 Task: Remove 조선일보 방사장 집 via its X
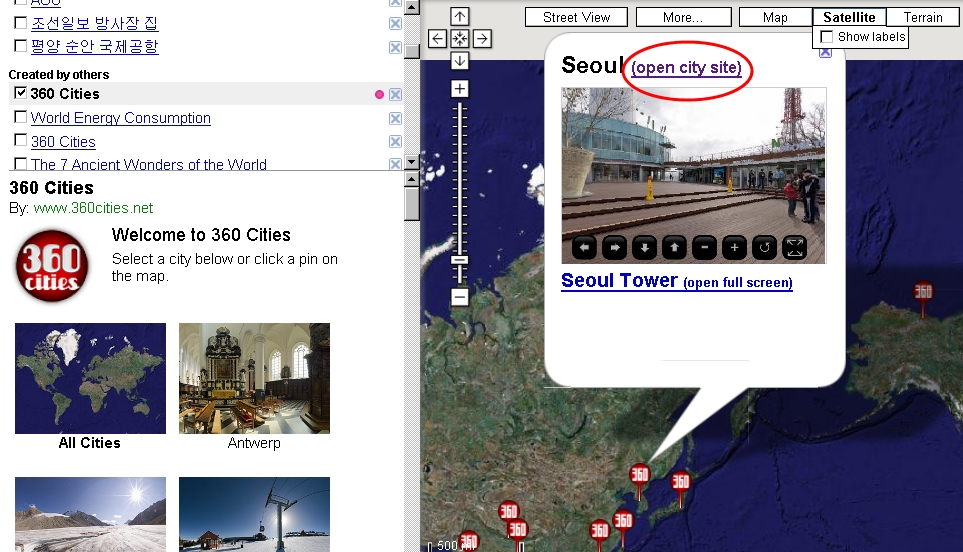pos(396,23)
